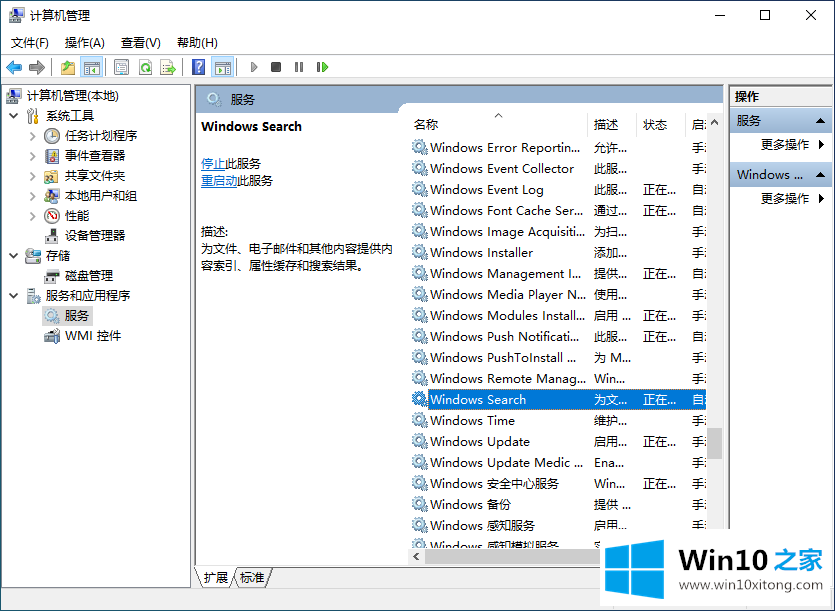Click the Pause Service toolbar button
The width and height of the screenshot is (835, 611).
[299, 67]
